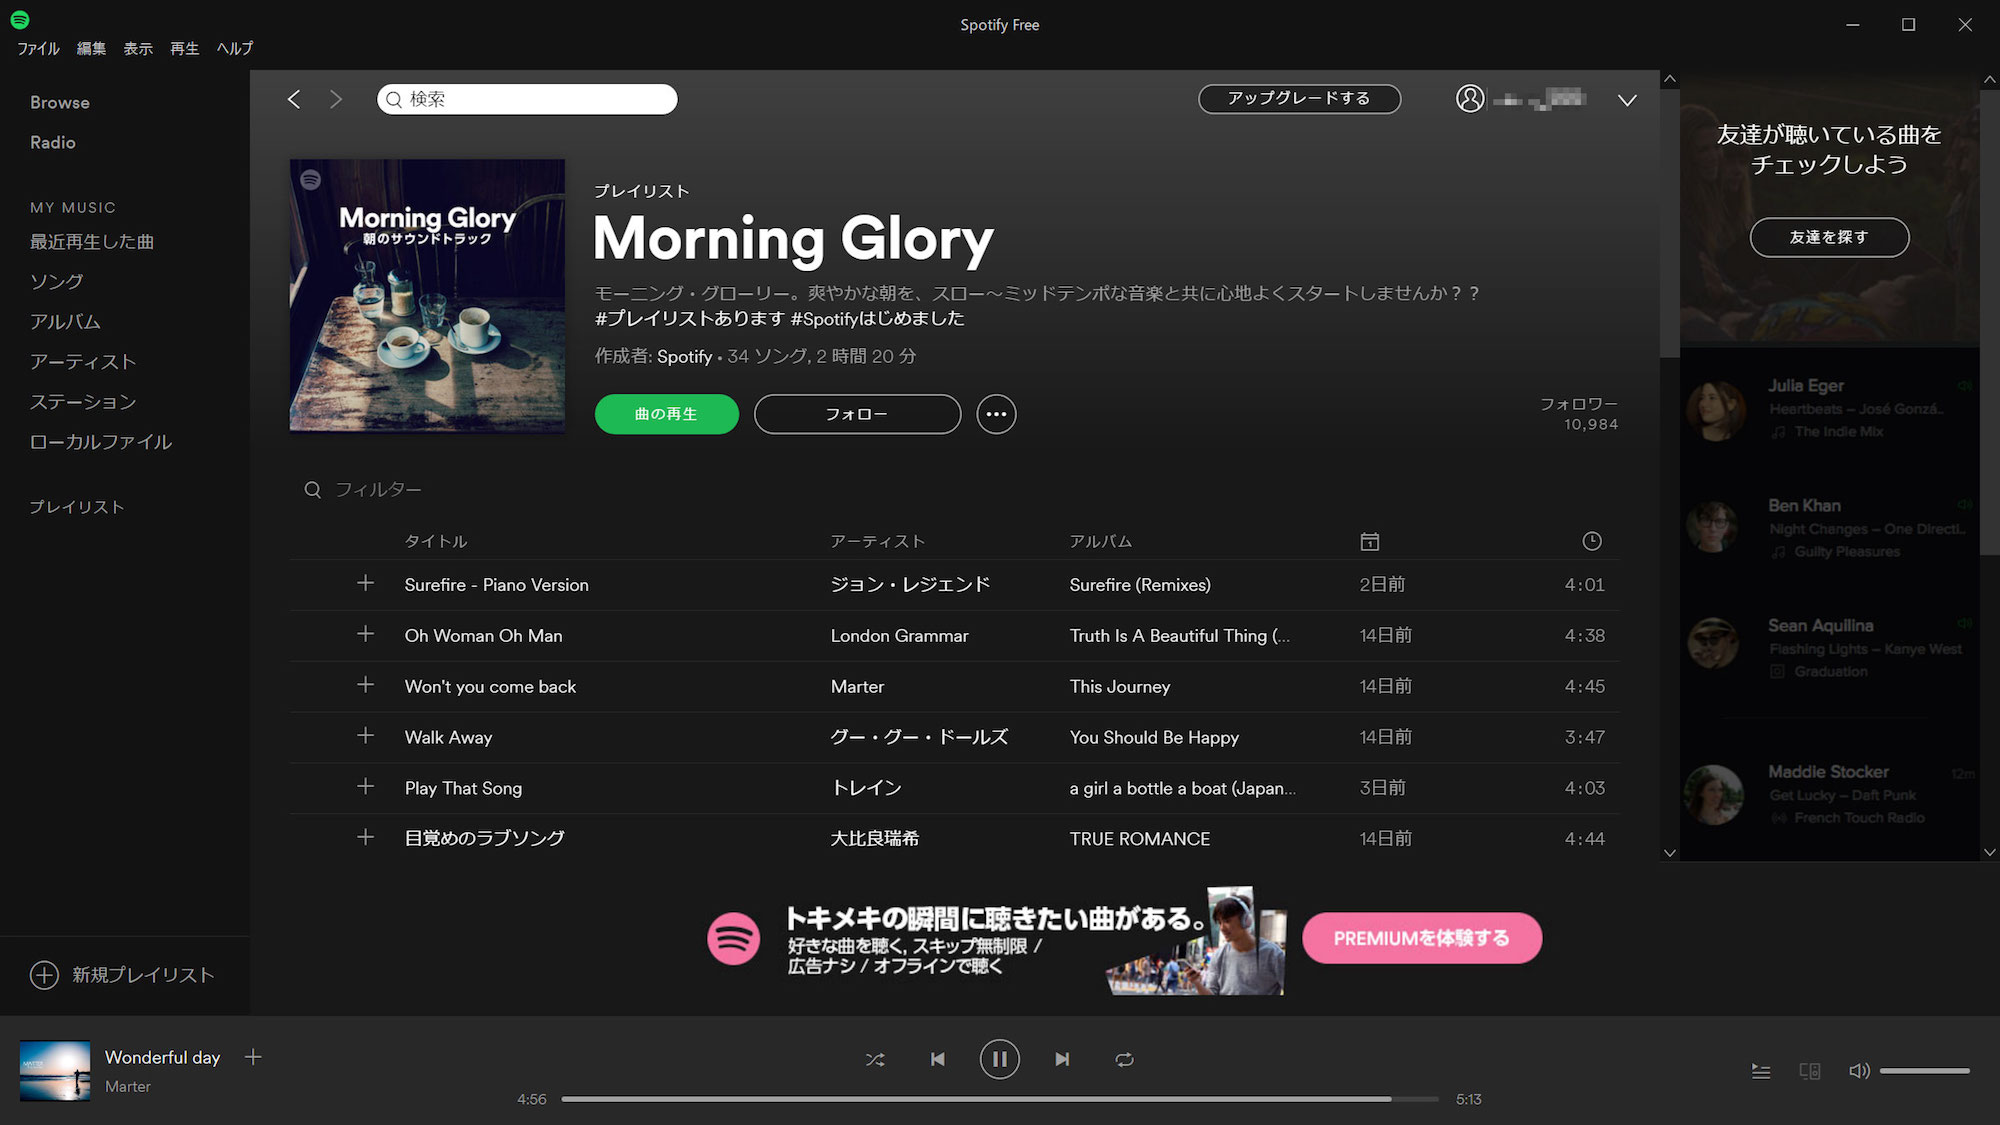
Task: Sort by the calendar date-added column
Action: point(1370,541)
